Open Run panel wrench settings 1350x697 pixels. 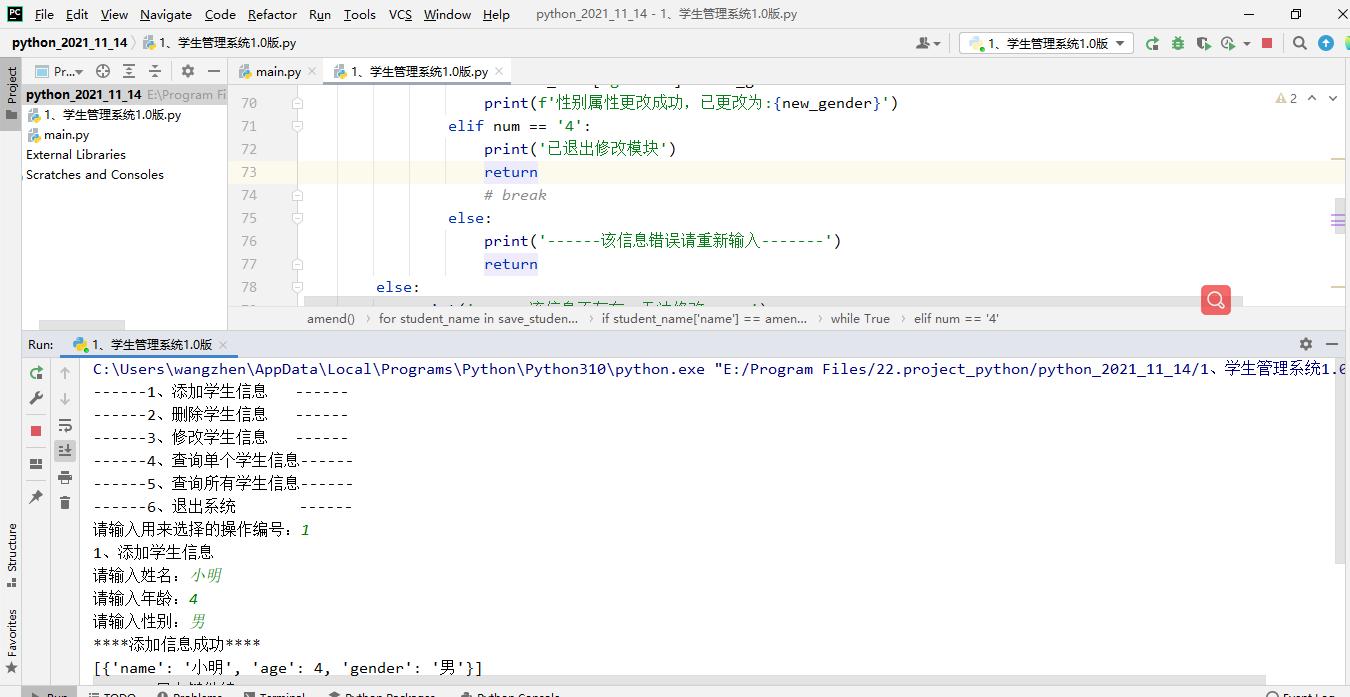(x=36, y=398)
